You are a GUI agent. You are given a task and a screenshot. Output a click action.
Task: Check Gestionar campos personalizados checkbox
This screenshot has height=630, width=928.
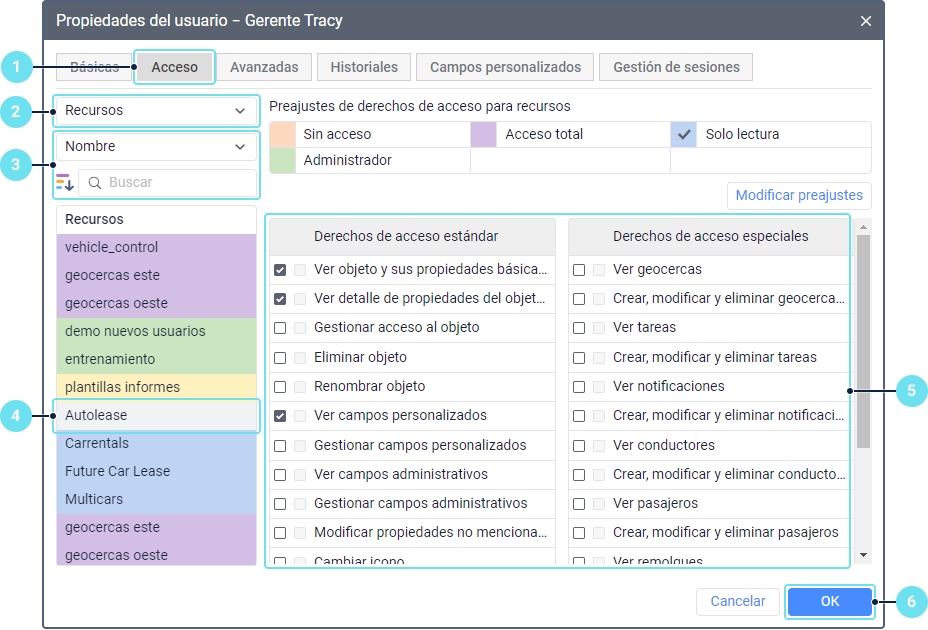(280, 446)
